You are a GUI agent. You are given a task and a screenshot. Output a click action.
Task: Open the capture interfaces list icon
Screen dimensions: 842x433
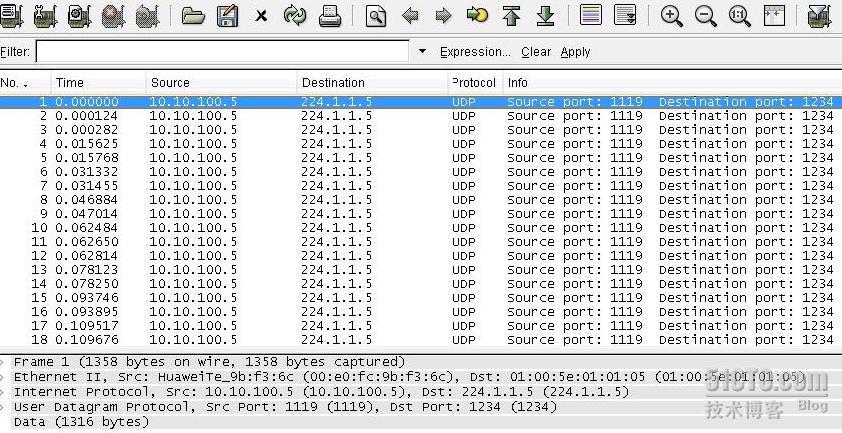point(11,16)
